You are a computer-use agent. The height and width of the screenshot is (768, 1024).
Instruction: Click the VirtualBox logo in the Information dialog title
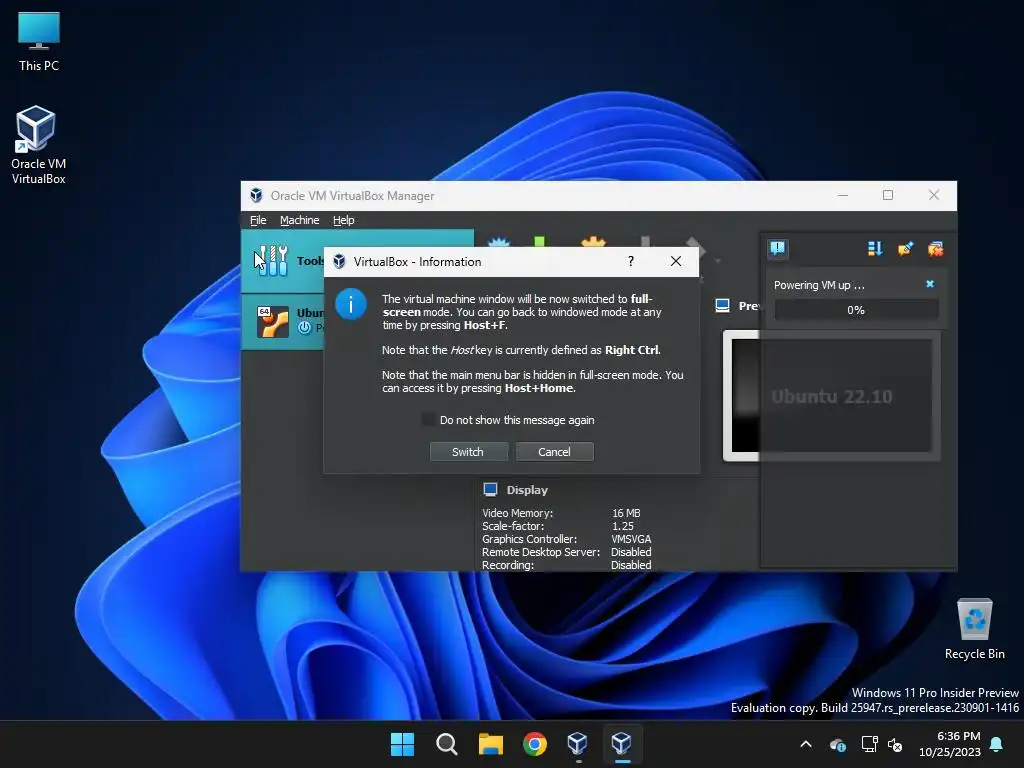coord(340,262)
